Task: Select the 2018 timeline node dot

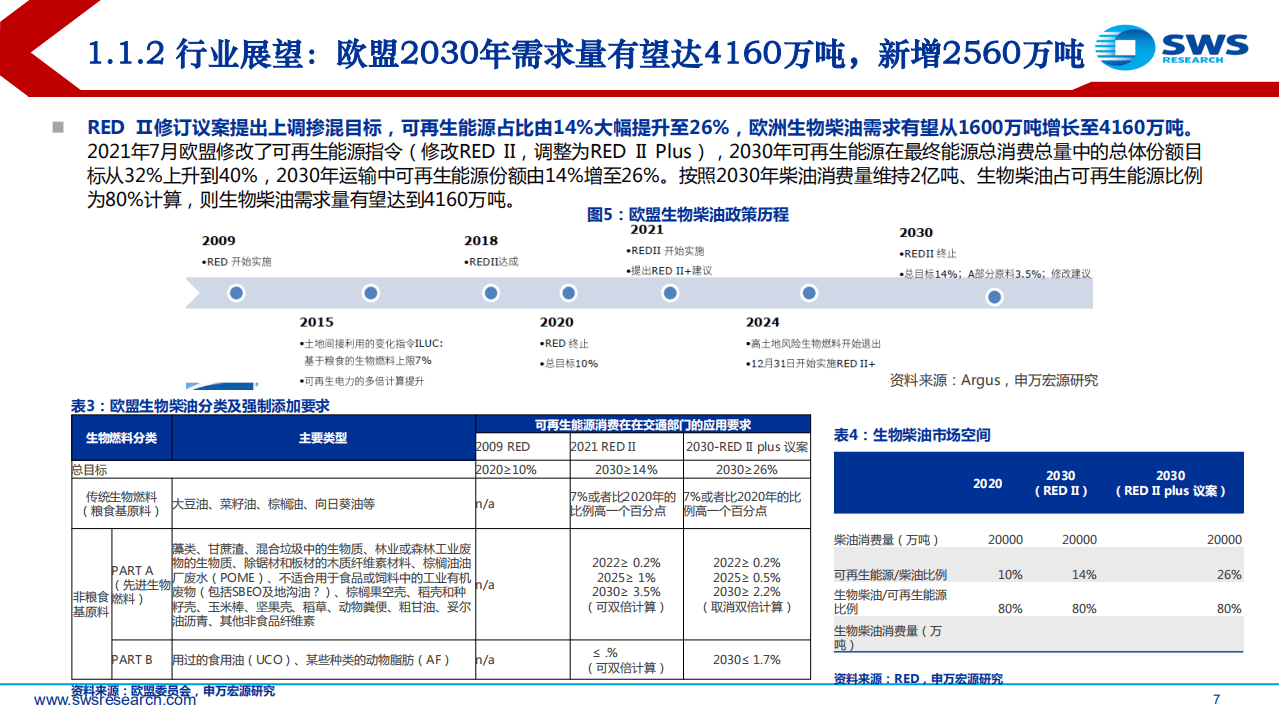Action: (x=490, y=294)
